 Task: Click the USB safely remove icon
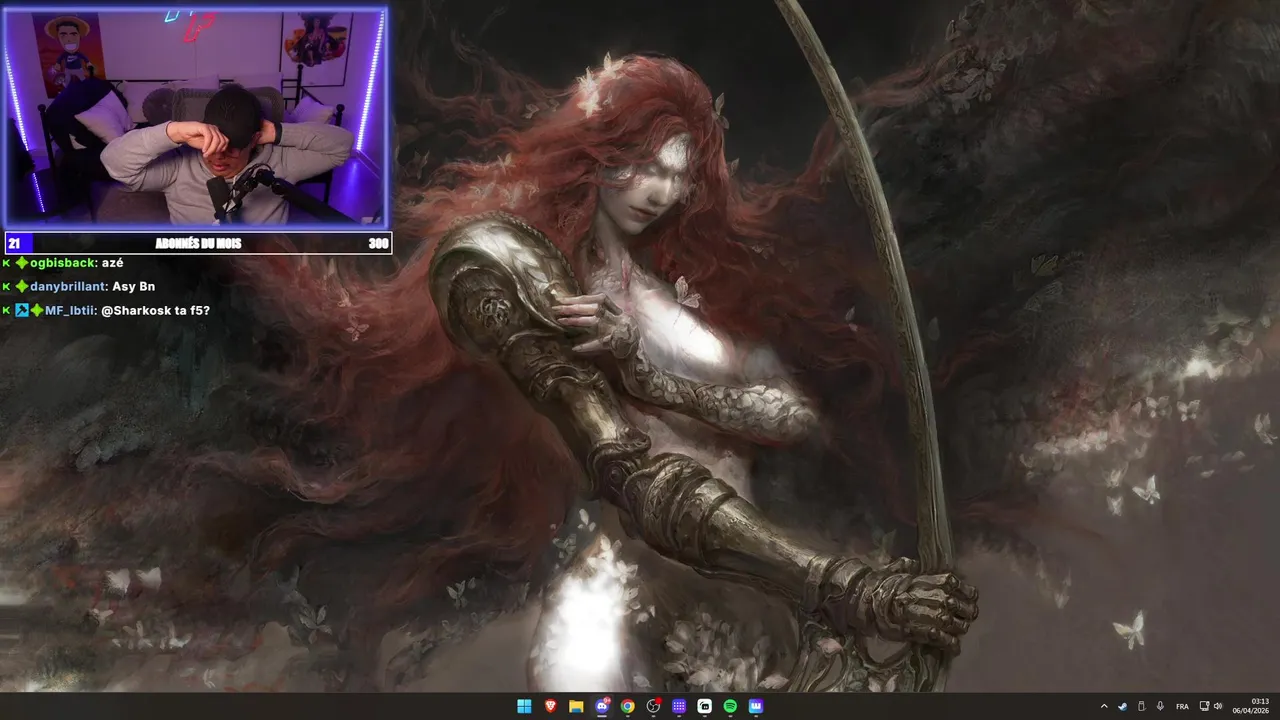[1141, 706]
